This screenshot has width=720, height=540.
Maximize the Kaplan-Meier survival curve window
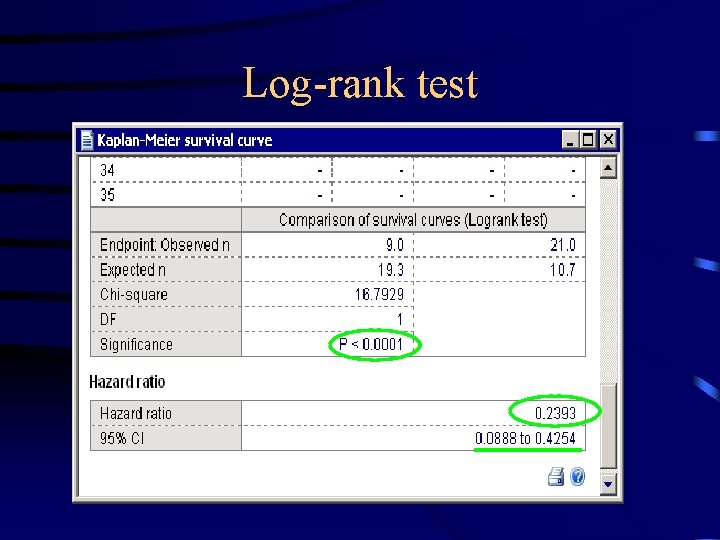tap(588, 140)
